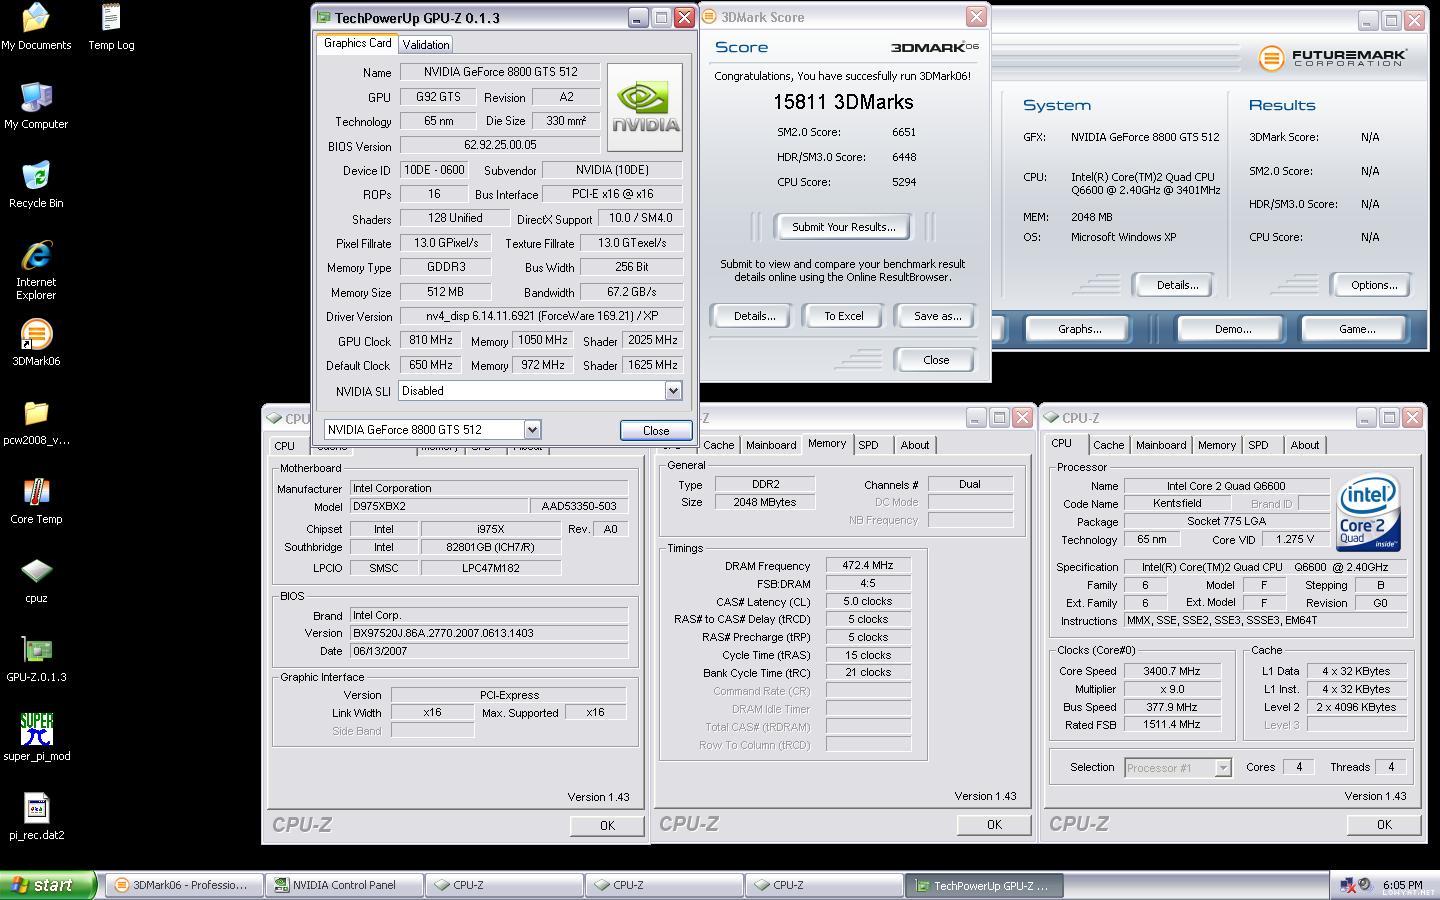Click the taskbar clock 6:05 PM

(1402, 885)
